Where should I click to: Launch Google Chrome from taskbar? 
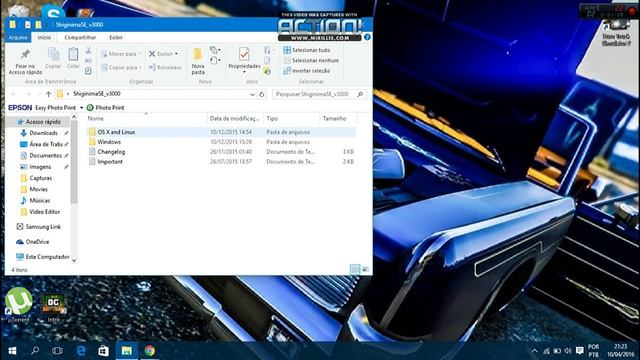[x=149, y=351]
